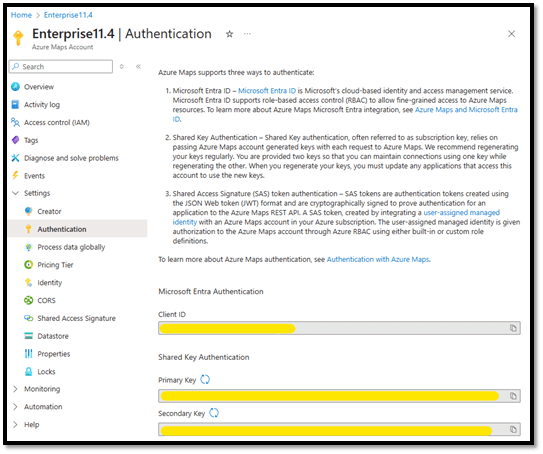Click the green CORS icon

29,301
